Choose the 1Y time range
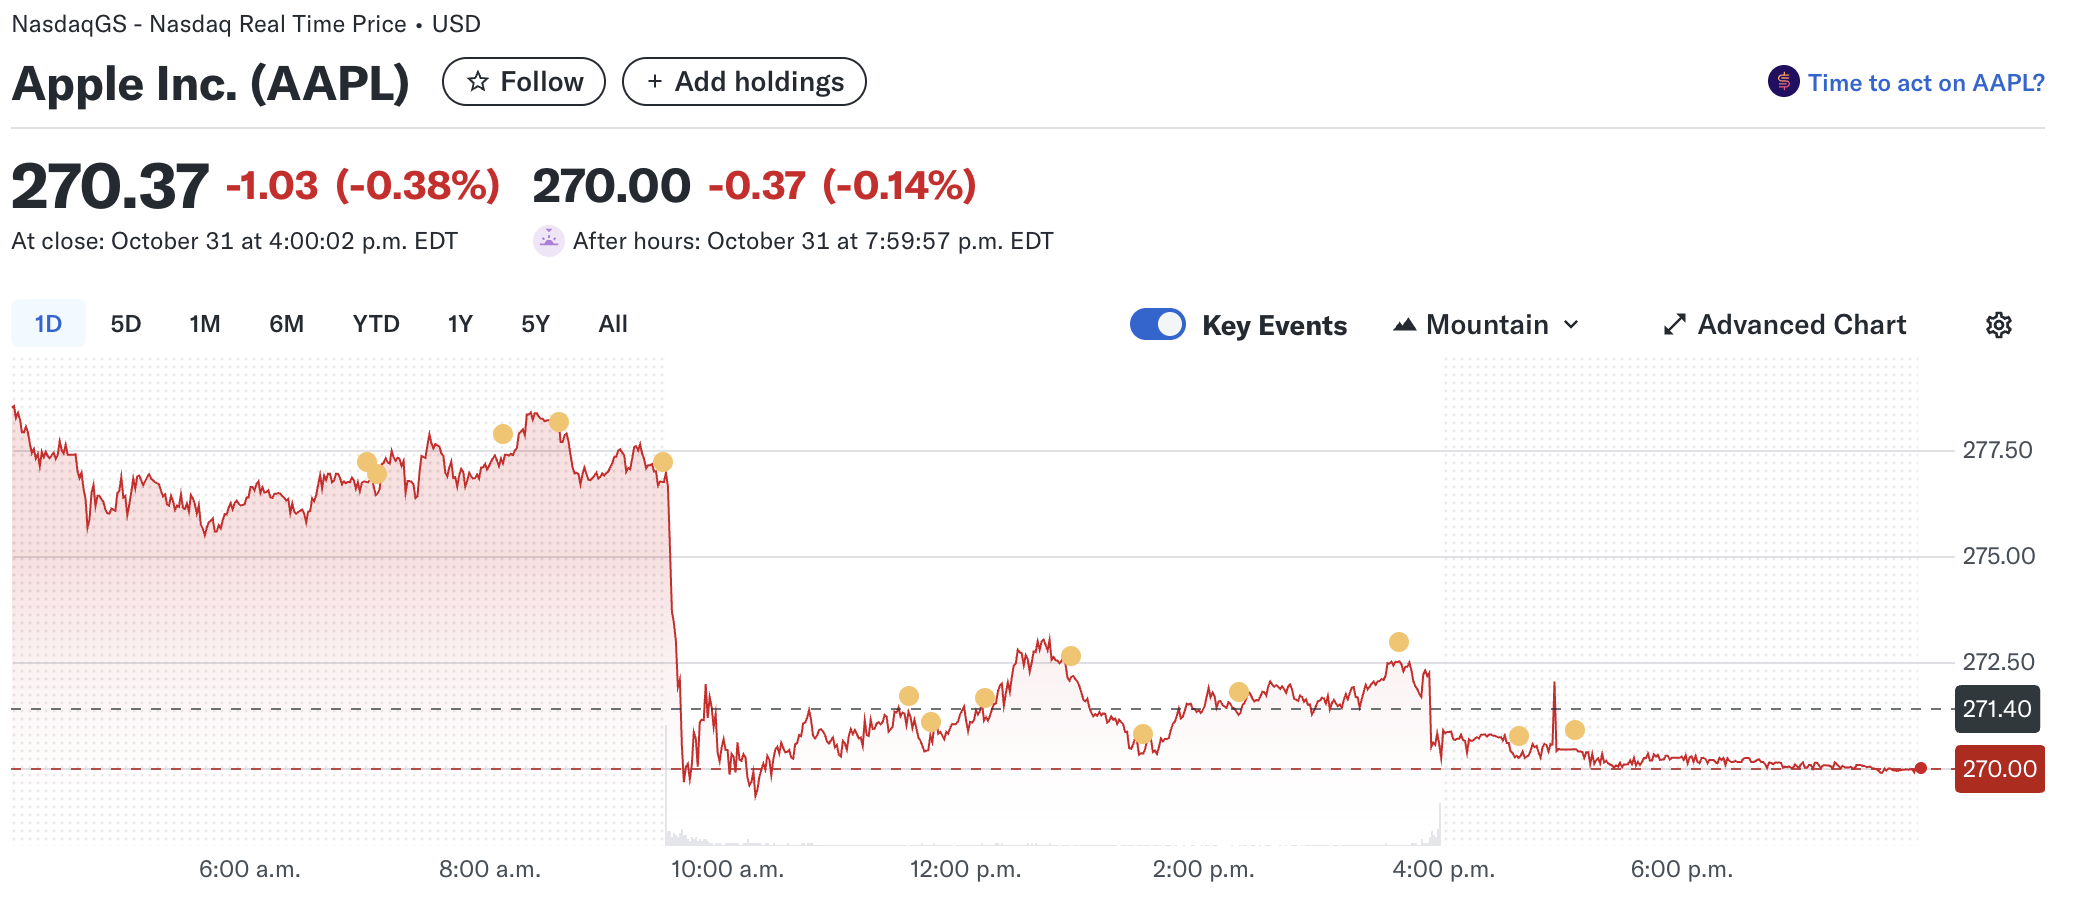 tap(460, 324)
